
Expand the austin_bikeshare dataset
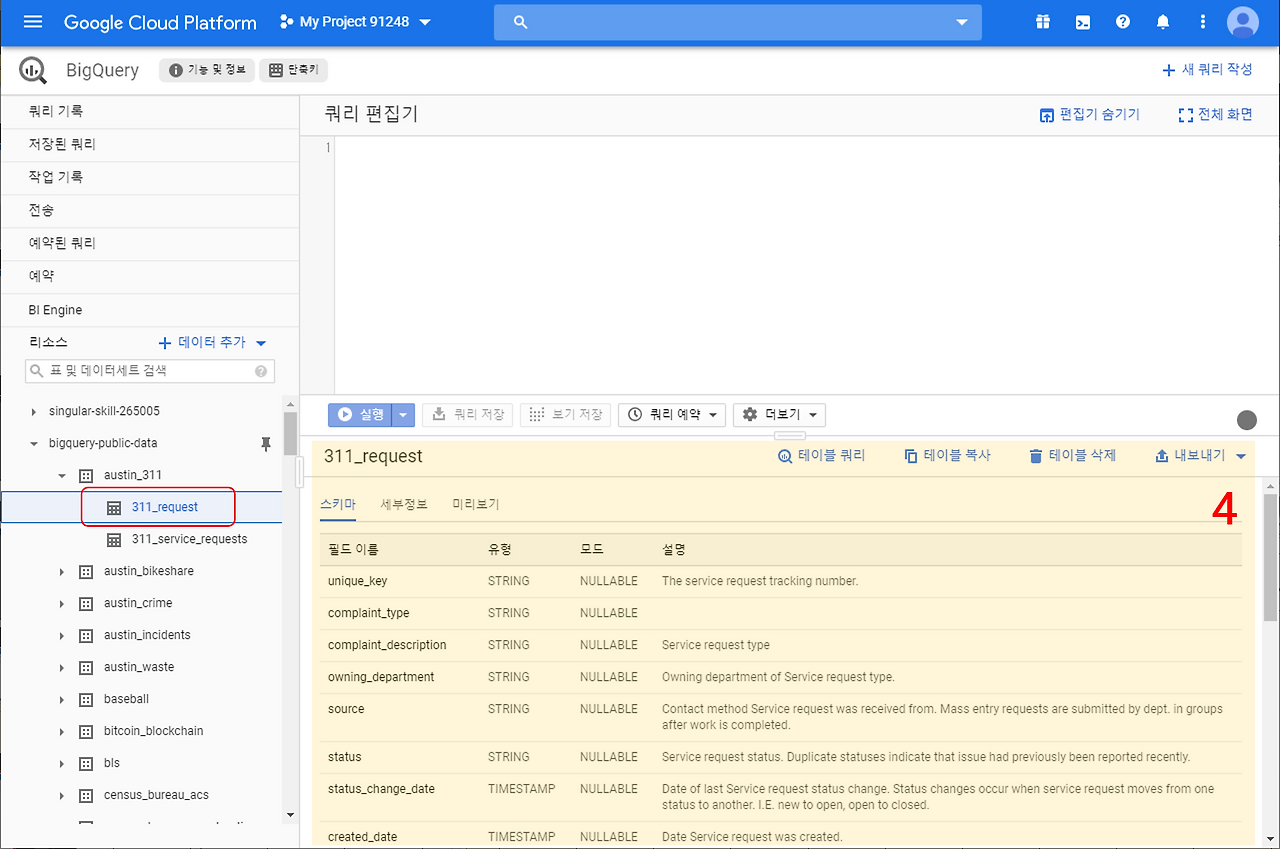[60, 570]
